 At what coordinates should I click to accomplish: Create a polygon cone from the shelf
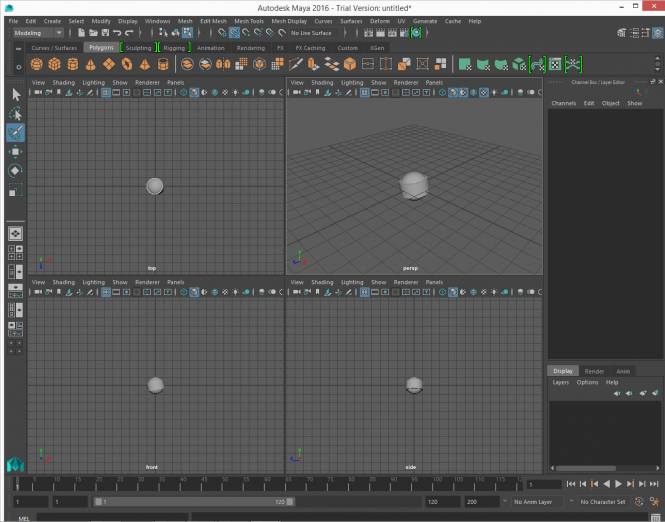90,64
